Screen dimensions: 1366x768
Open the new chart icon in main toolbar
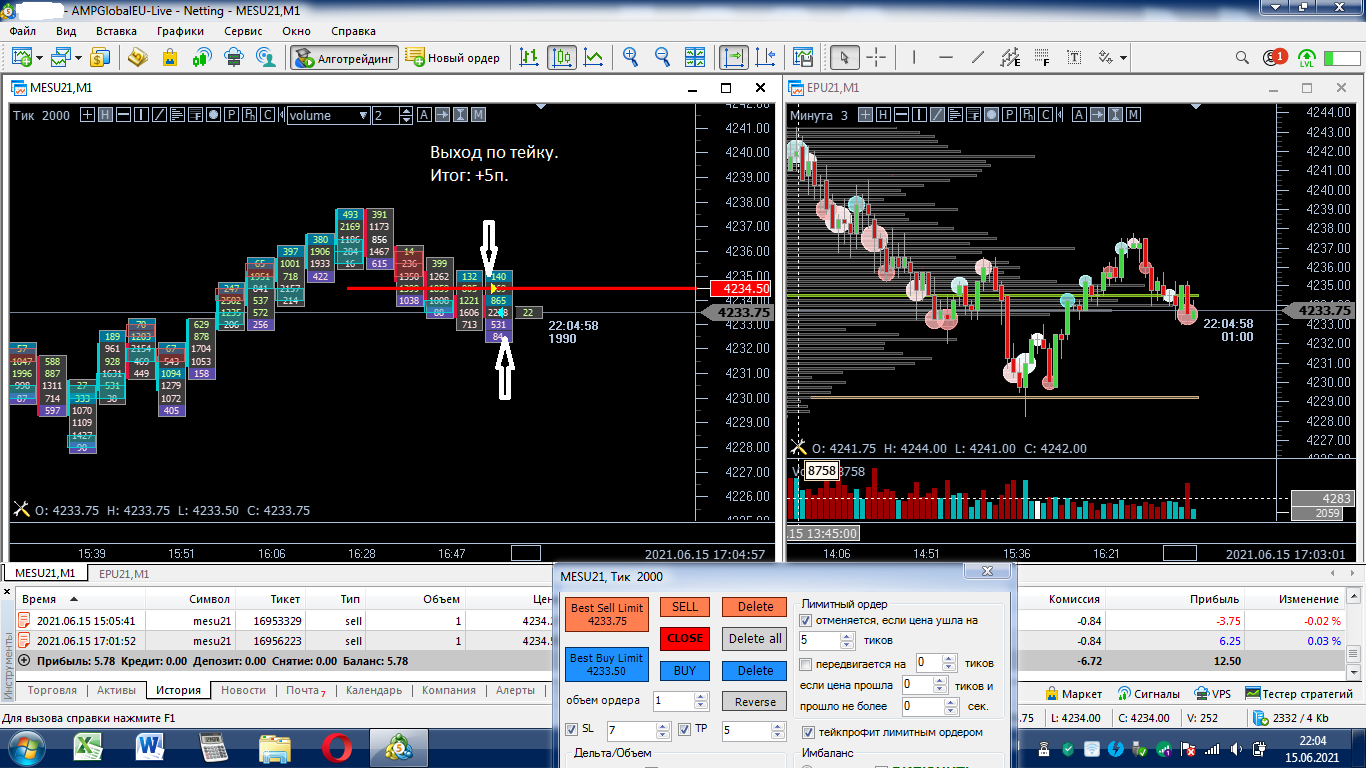(22, 57)
